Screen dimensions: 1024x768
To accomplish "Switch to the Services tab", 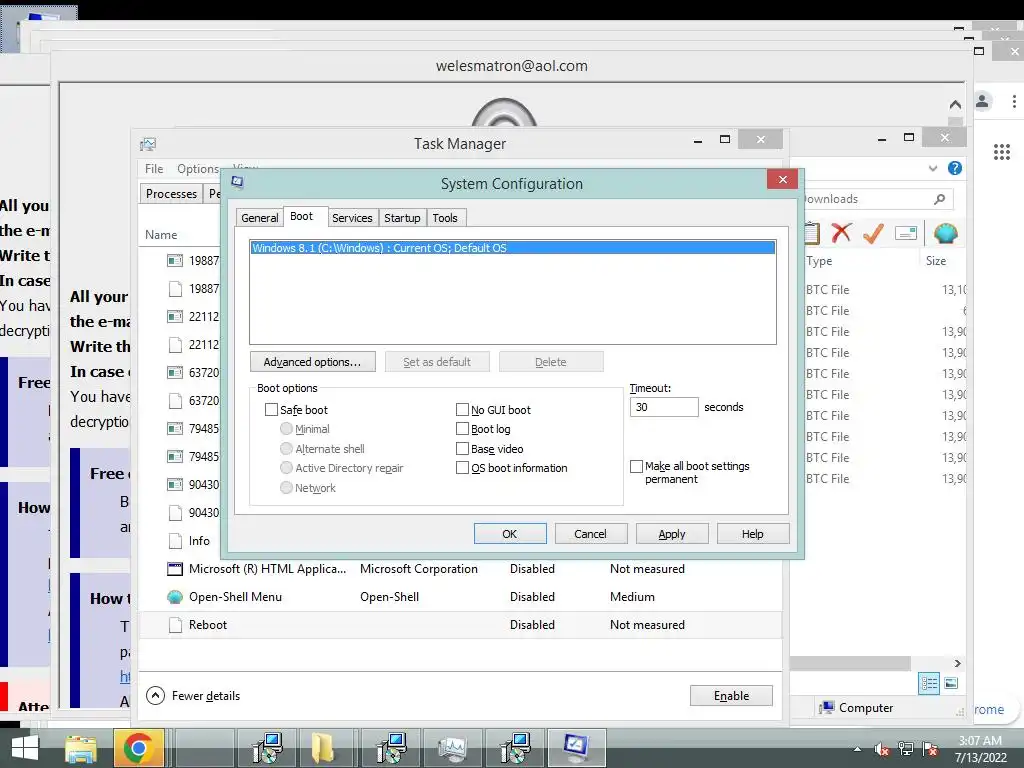I will [352, 217].
